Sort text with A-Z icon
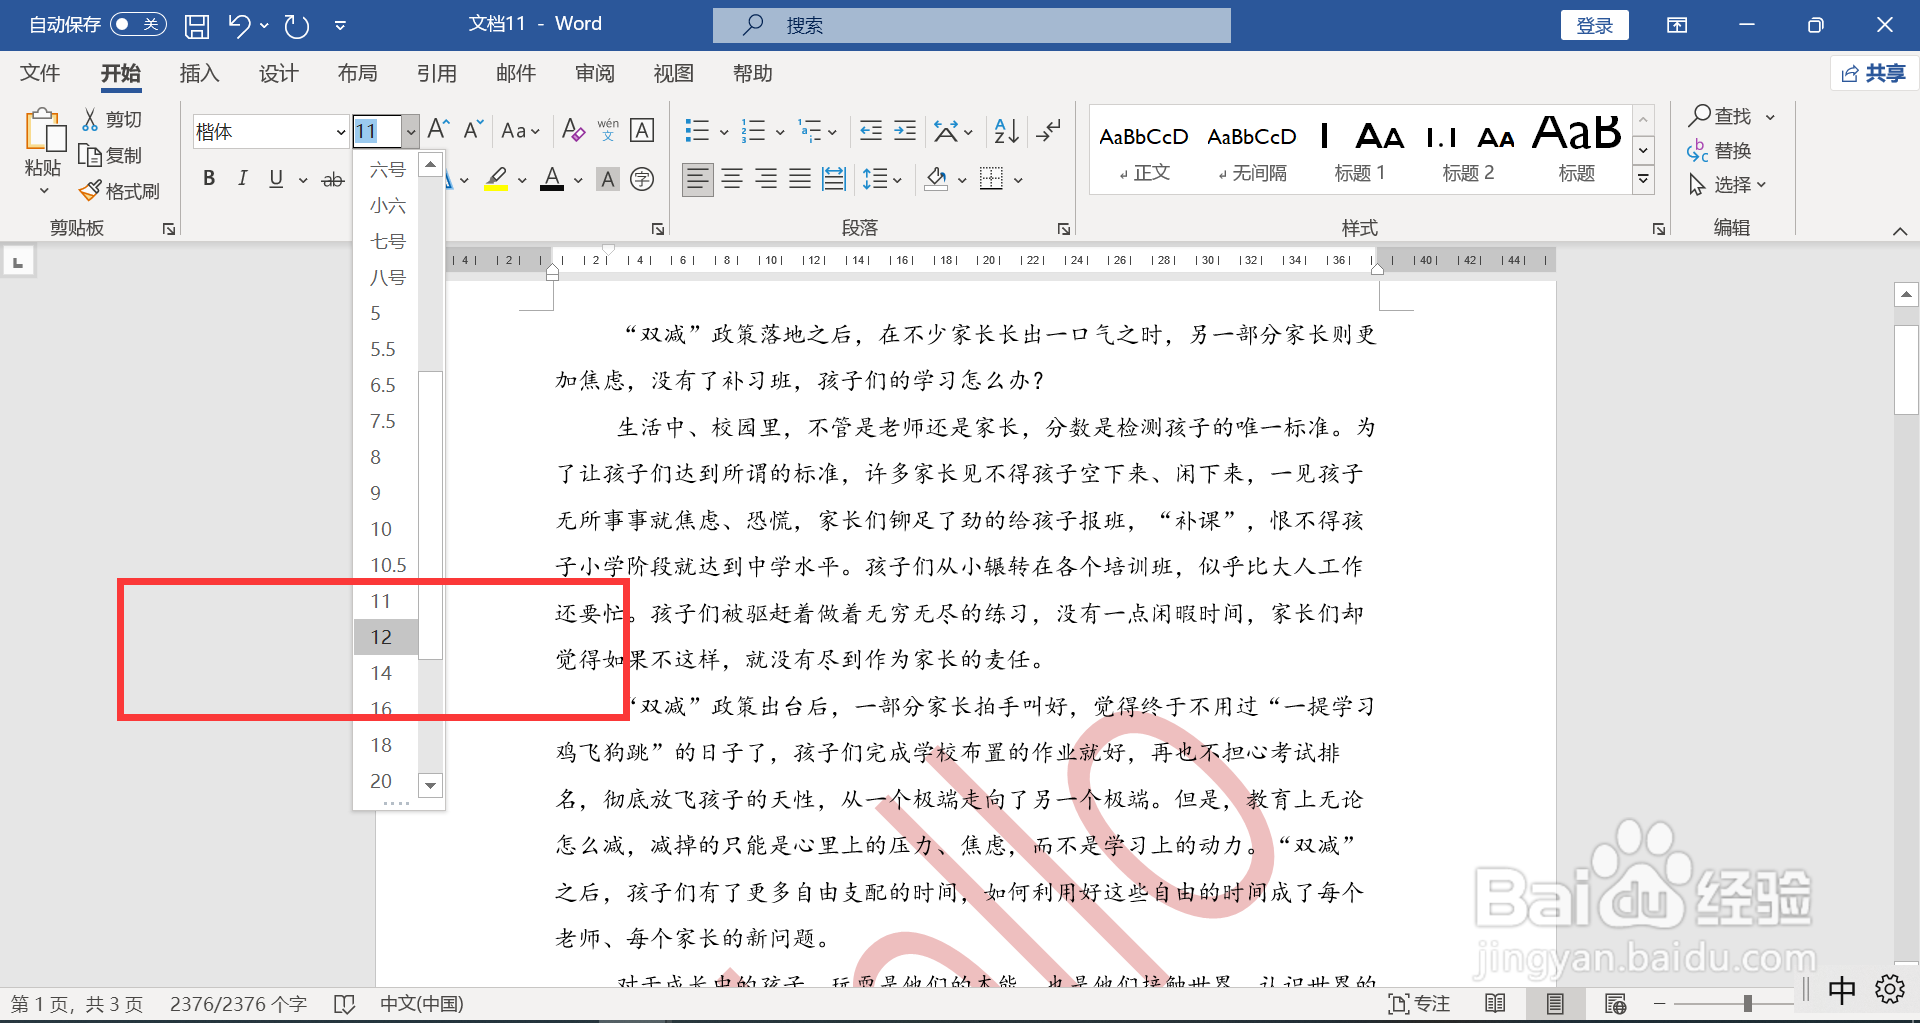 [x=1006, y=130]
